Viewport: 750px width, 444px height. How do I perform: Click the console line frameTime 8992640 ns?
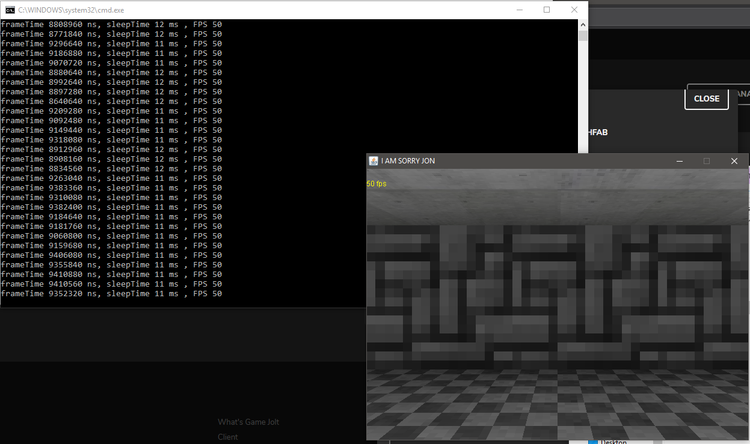click(111, 82)
